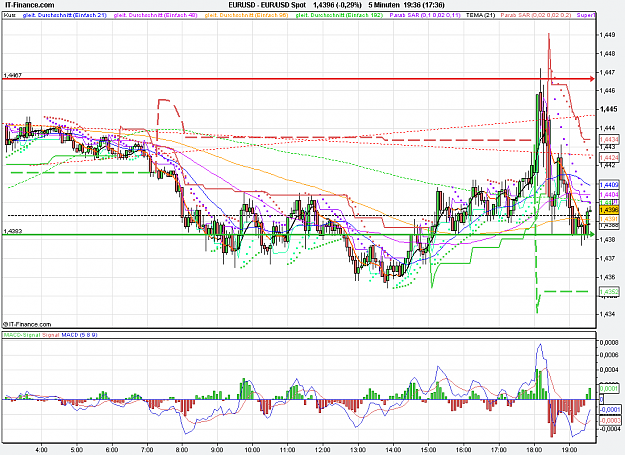Click the @IT-Finance.com link in the chart corner

pos(27,324)
